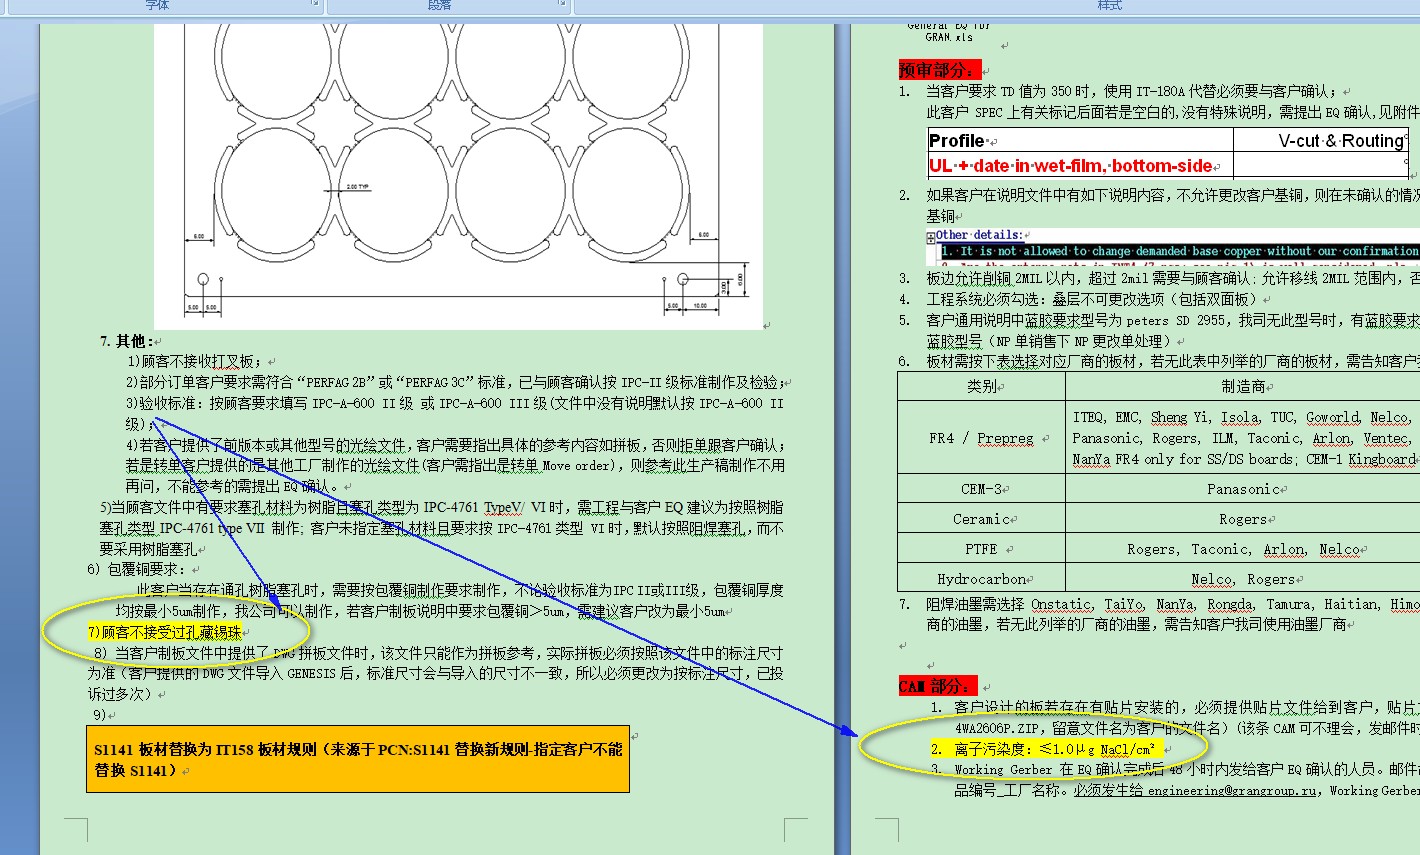This screenshot has height=855, width=1420.
Task: Click the 'Panasonic' cell in CEM-3 row
Action: [1242, 489]
